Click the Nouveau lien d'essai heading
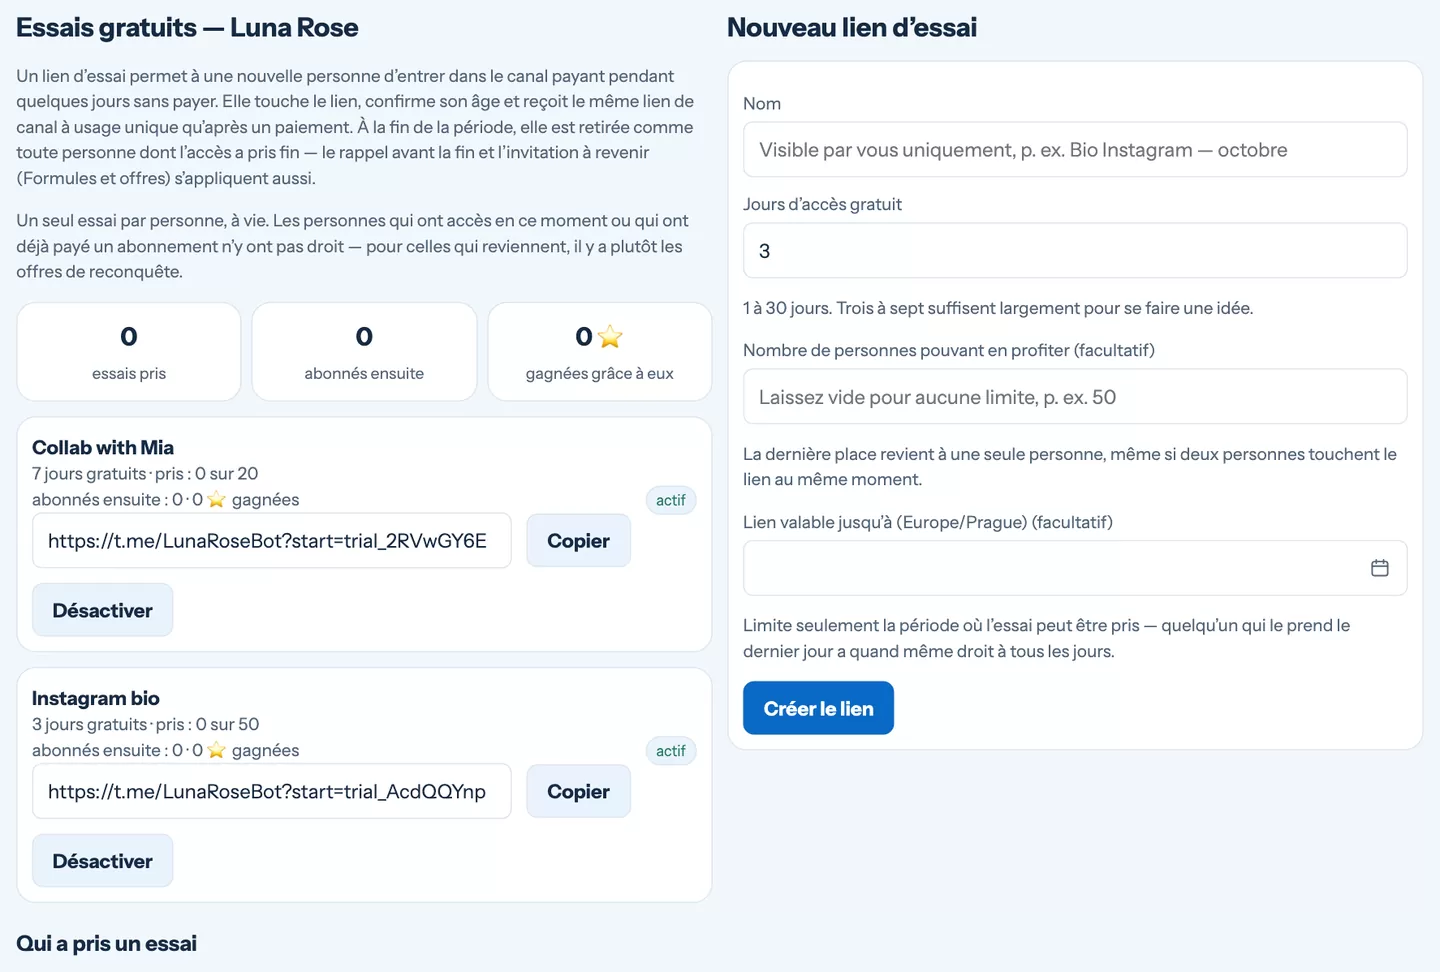 click(852, 28)
